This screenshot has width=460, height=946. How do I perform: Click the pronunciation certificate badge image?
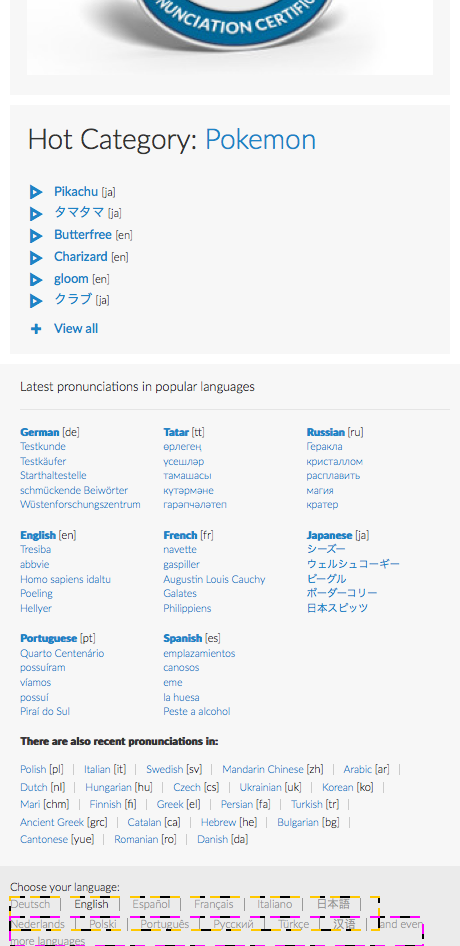(x=230, y=37)
